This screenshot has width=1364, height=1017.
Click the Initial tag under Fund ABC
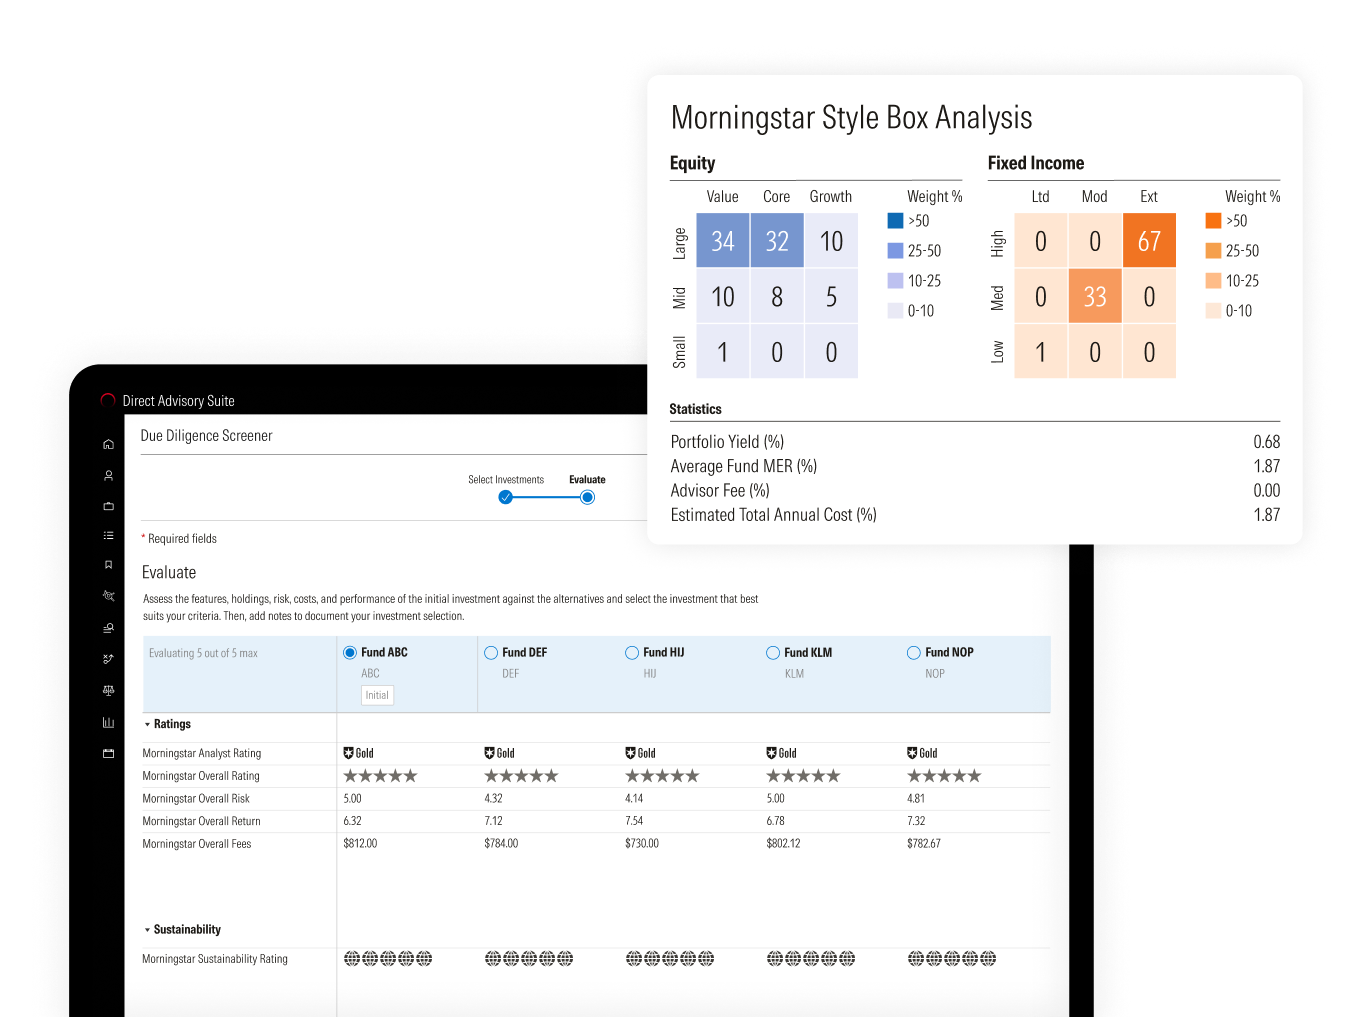coord(377,695)
